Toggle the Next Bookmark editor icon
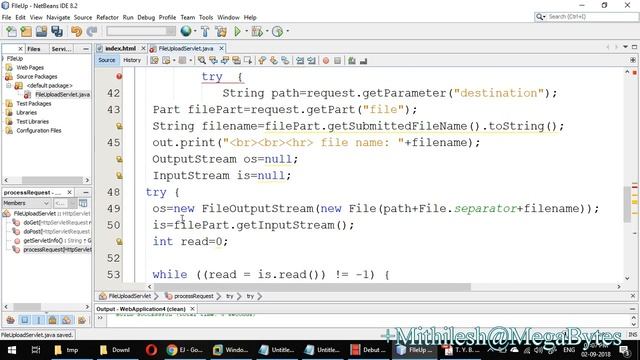The height and width of the screenshot is (360, 640). click(x=273, y=60)
